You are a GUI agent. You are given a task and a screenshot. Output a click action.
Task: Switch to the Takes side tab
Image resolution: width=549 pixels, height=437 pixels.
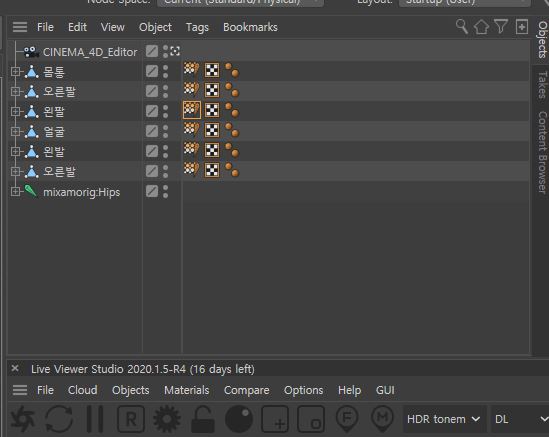tap(542, 84)
